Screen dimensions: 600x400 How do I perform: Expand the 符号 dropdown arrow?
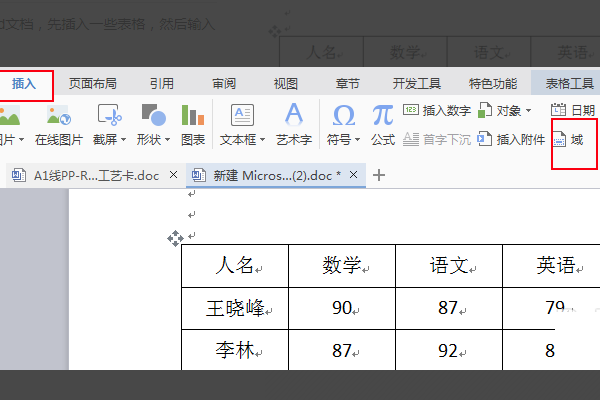[357, 140]
